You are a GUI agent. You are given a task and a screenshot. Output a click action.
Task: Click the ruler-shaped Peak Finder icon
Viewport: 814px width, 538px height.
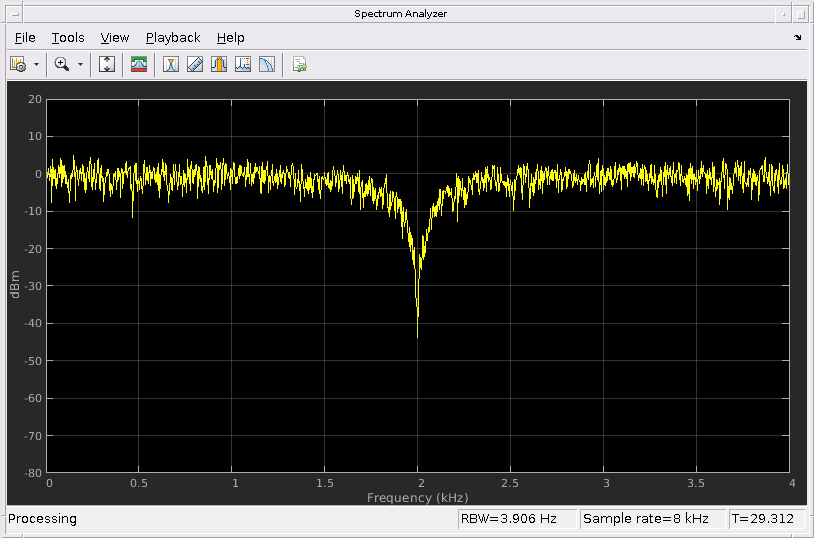click(195, 64)
